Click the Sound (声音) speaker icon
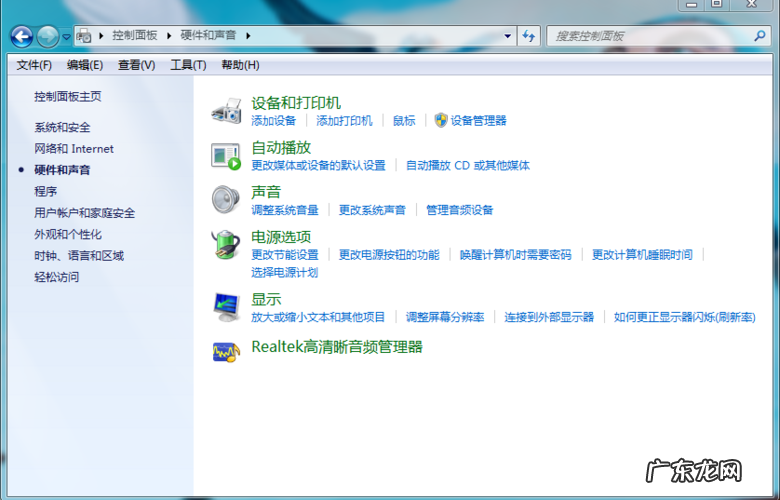Image resolution: width=780 pixels, height=500 pixels. tap(226, 200)
